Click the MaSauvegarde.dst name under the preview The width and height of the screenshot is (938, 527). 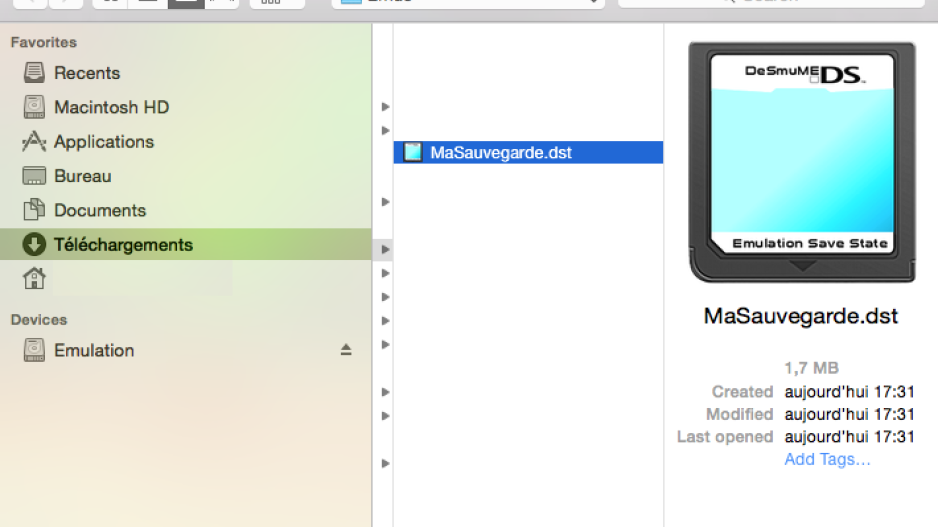pos(800,316)
